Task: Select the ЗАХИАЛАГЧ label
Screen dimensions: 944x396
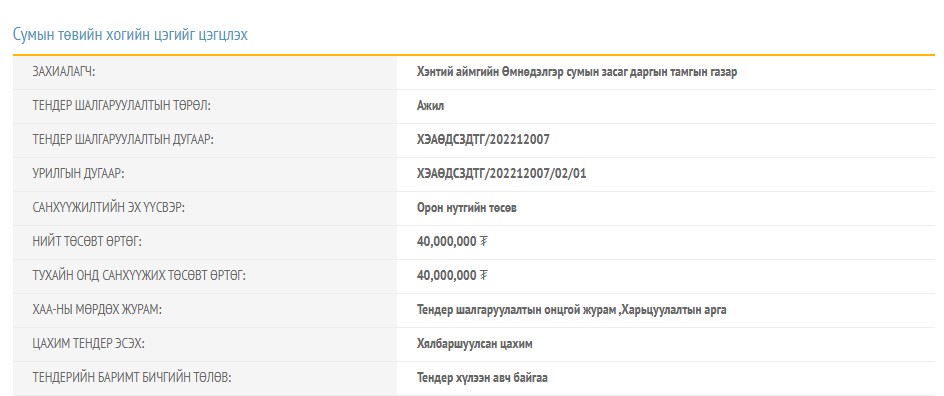Action: point(64,72)
